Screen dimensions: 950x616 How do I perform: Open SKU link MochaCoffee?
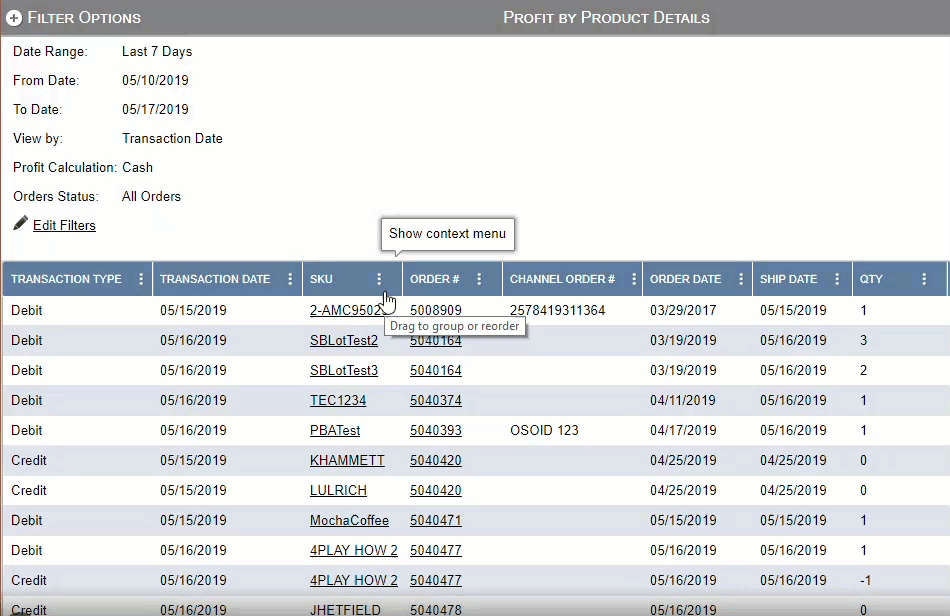(x=349, y=520)
